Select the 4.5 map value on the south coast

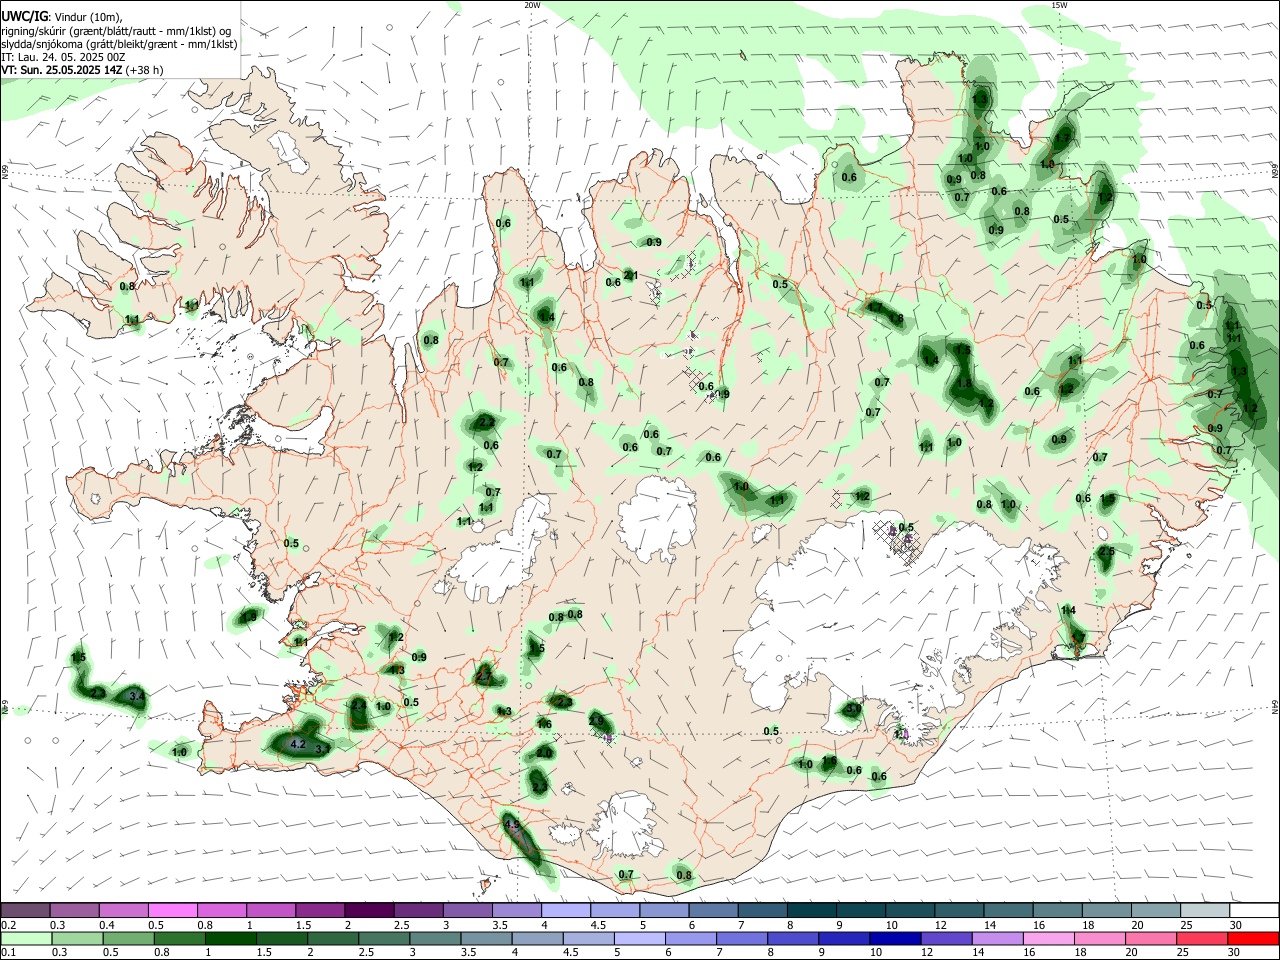tap(513, 825)
